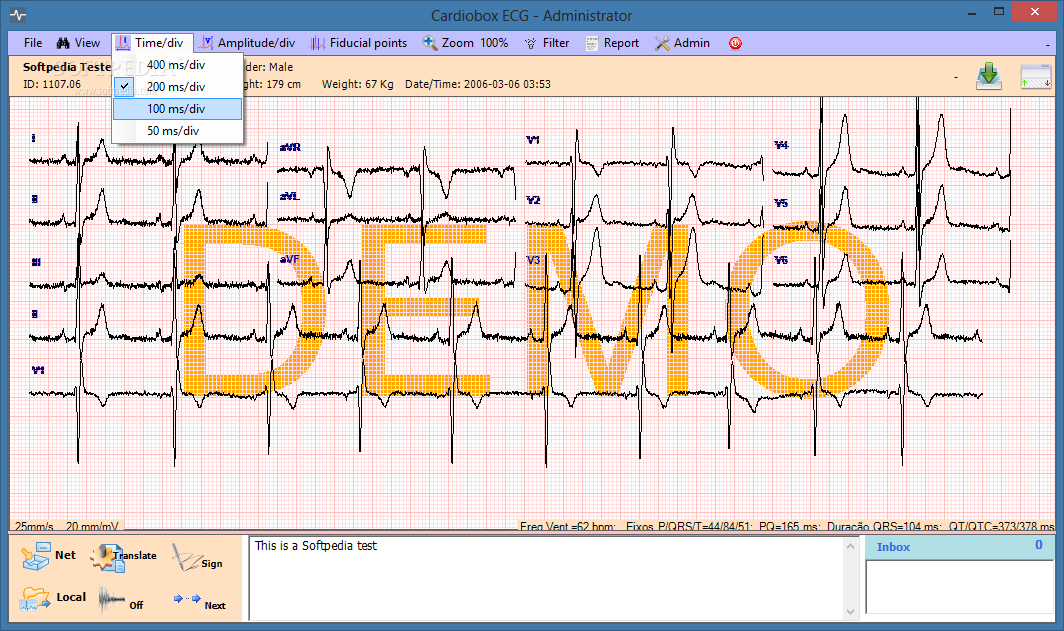Open the Zoom 100% menu
Screen dimensions: 1064x631
tap(466, 43)
